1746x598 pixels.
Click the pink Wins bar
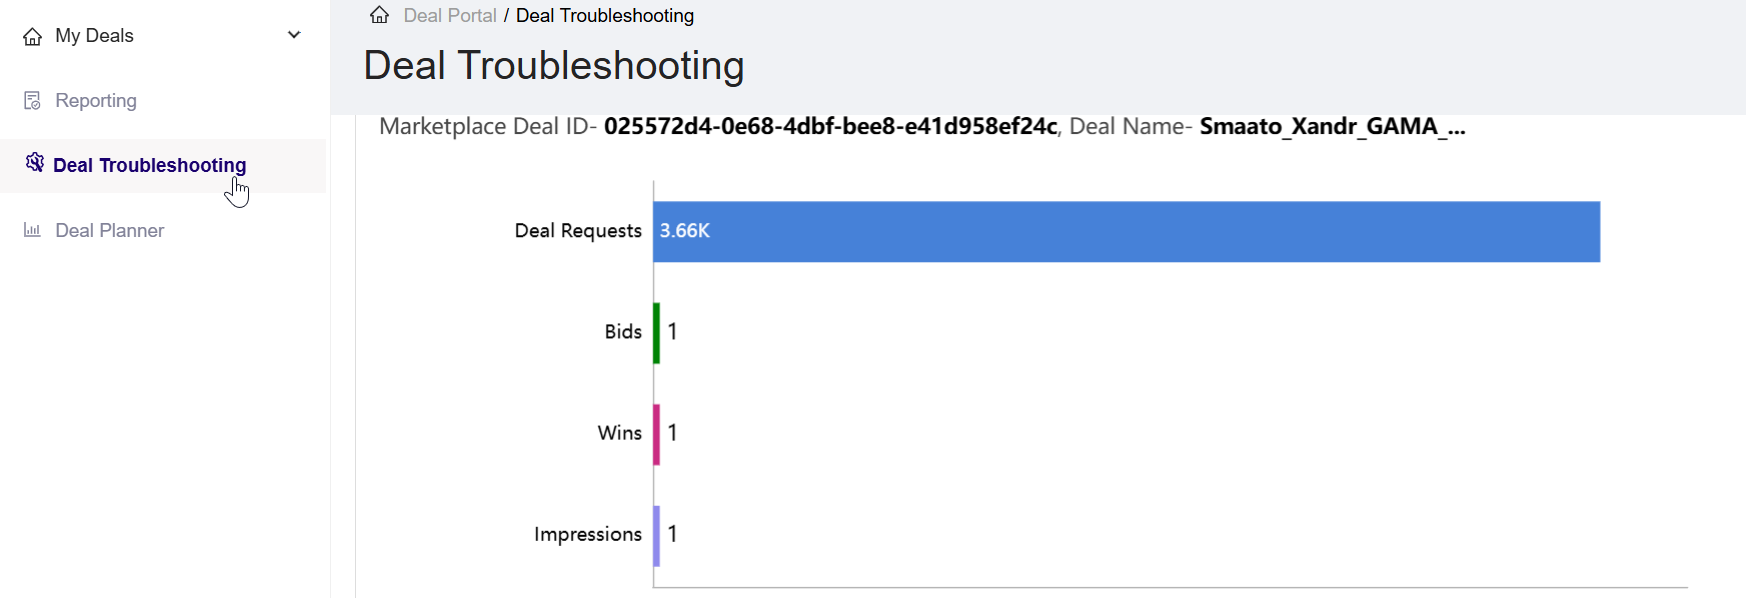coord(656,433)
